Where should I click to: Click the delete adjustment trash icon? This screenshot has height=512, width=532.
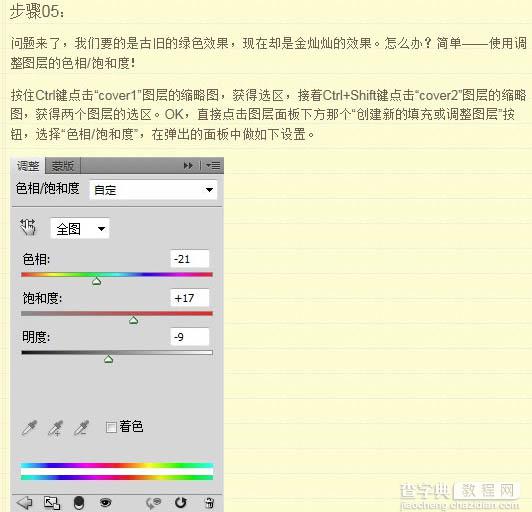209,502
